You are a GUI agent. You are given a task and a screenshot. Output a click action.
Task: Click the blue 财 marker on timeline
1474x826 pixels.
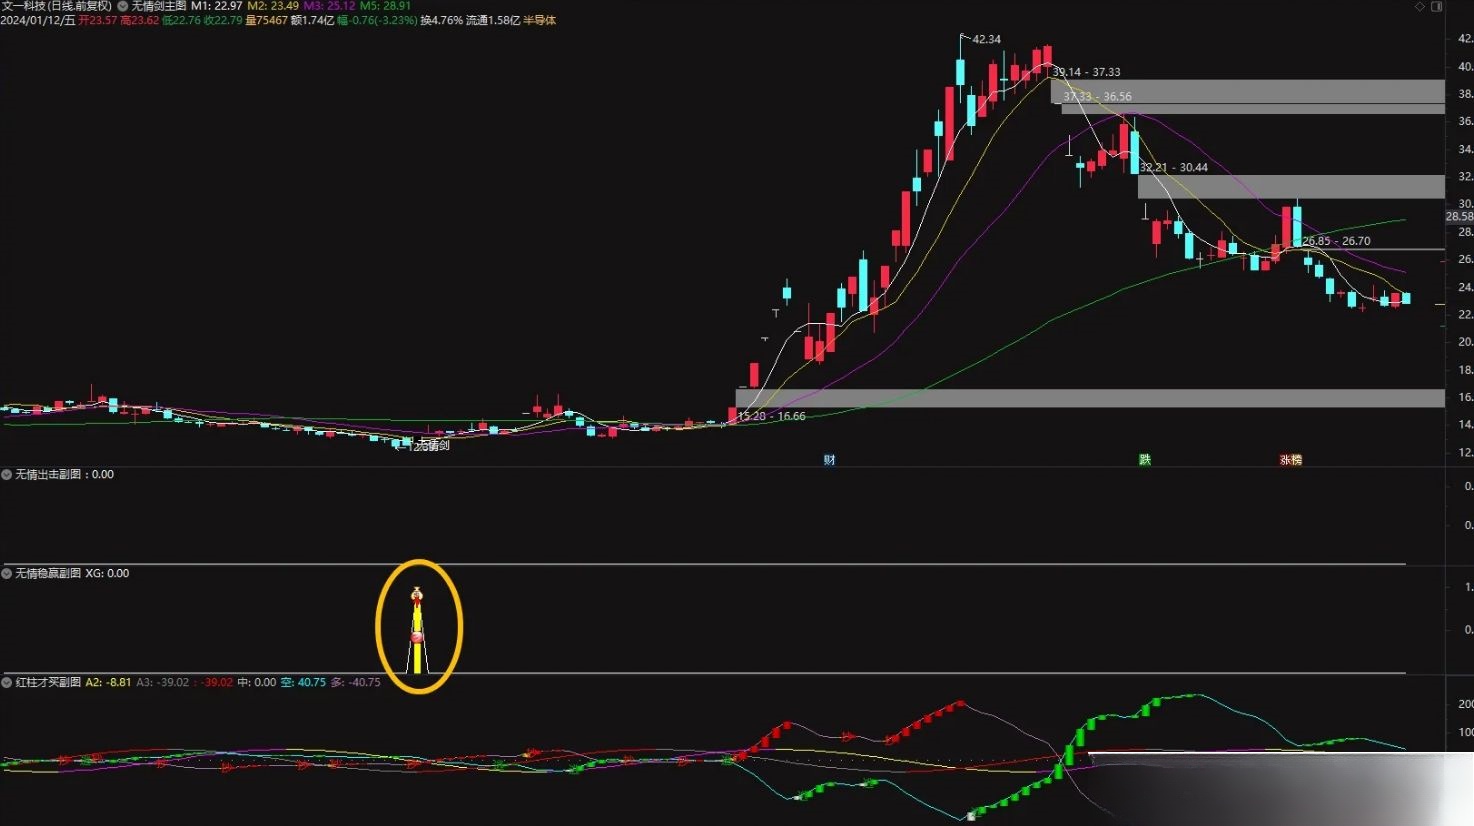tap(829, 460)
